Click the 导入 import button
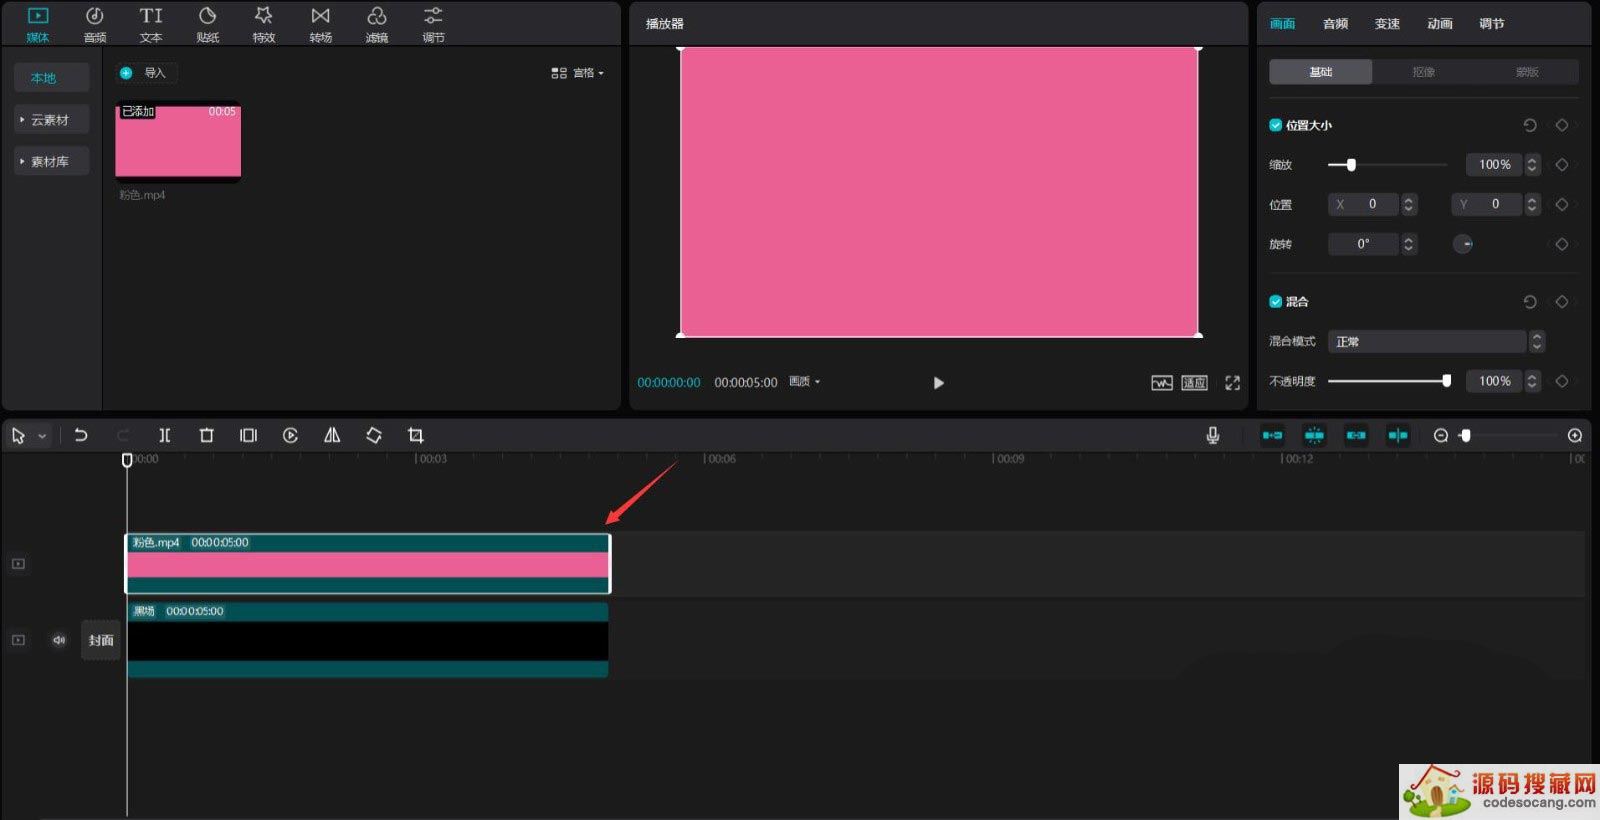The width and height of the screenshot is (1600, 820). coord(146,73)
